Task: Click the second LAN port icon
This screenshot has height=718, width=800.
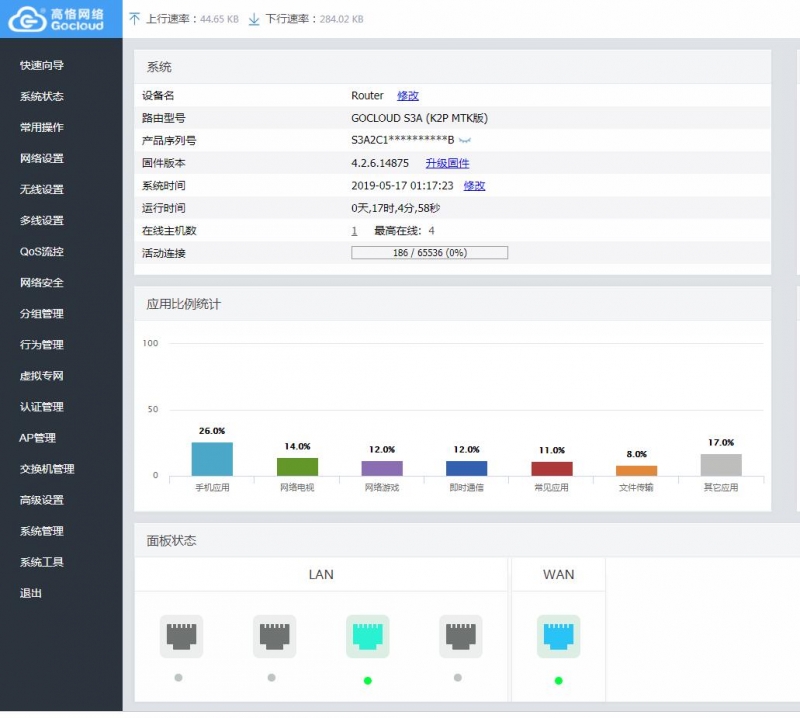Action: (274, 636)
